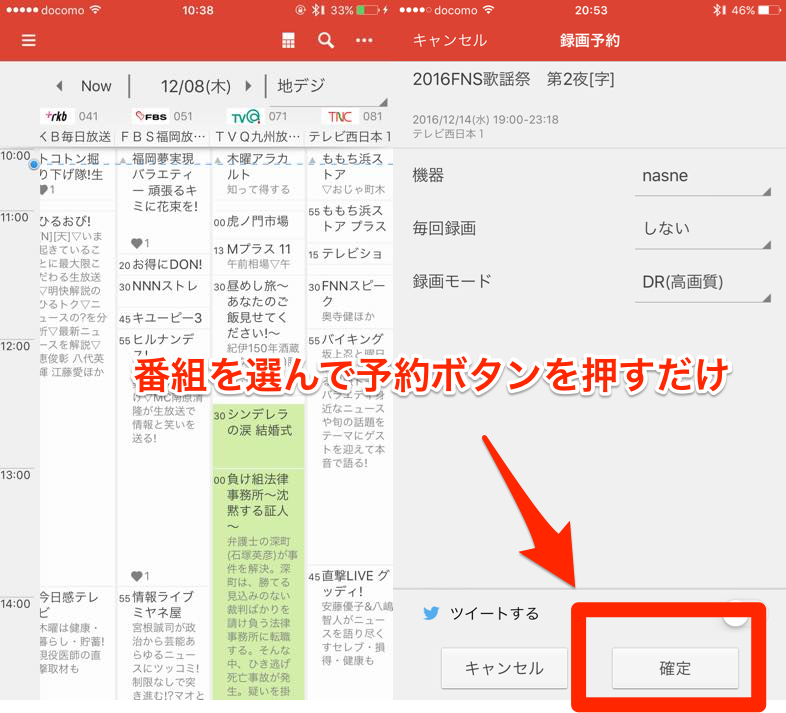Go to next day arrow
The height and width of the screenshot is (713, 786).
pos(248,86)
